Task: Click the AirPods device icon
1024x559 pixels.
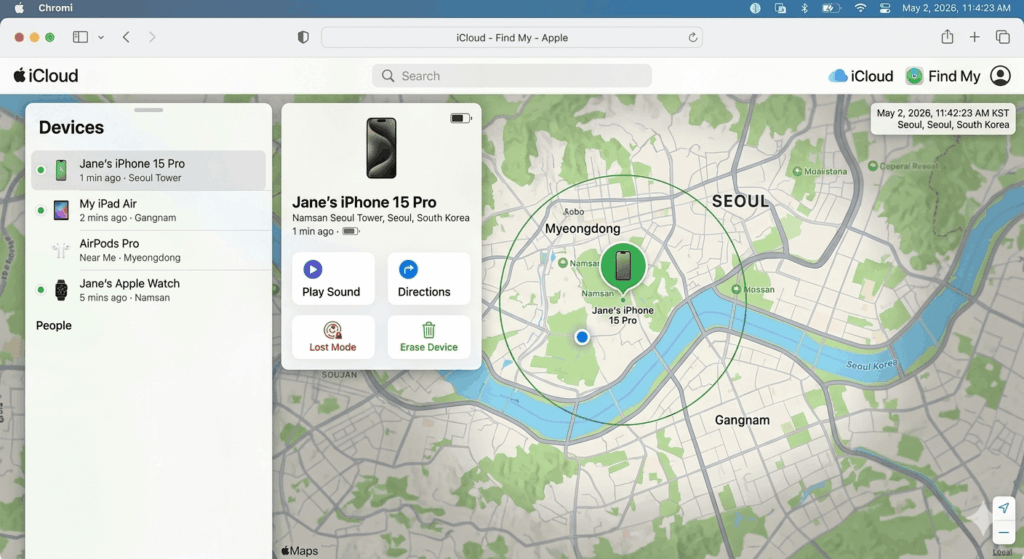Action: tap(61, 250)
